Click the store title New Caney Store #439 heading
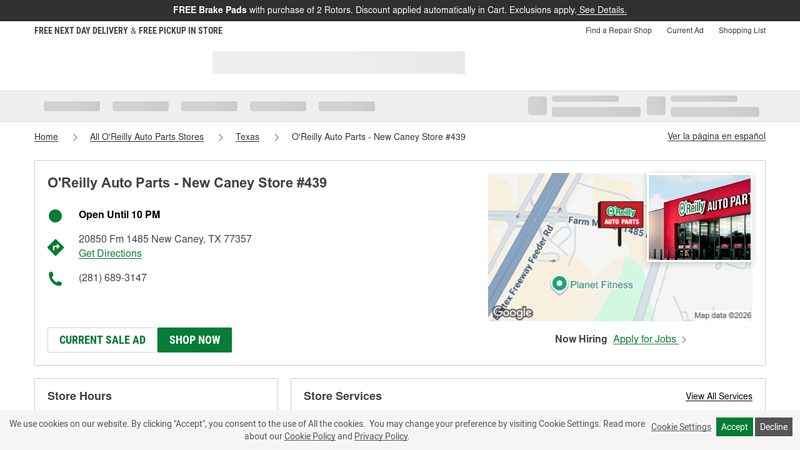Viewport: 800px width, 450px height. click(187, 183)
